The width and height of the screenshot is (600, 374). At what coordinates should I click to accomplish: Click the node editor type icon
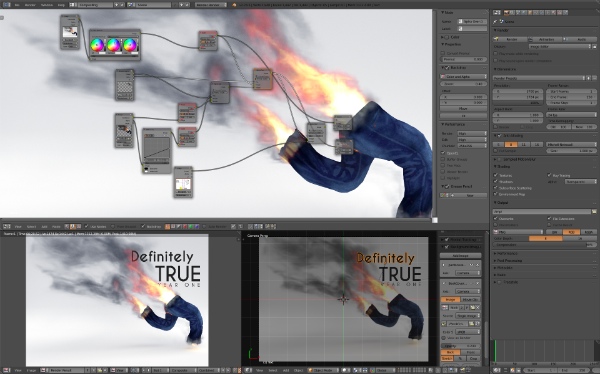7,227
